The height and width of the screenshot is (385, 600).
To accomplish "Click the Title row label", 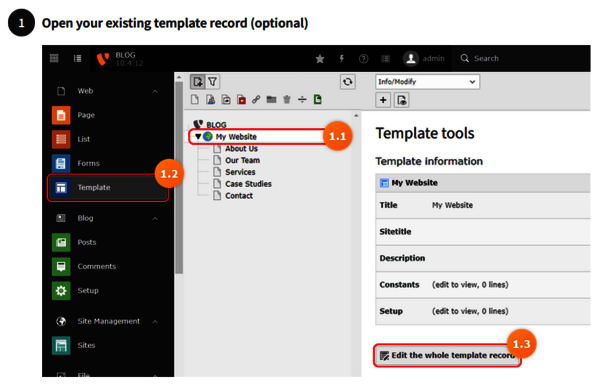I will [x=388, y=205].
